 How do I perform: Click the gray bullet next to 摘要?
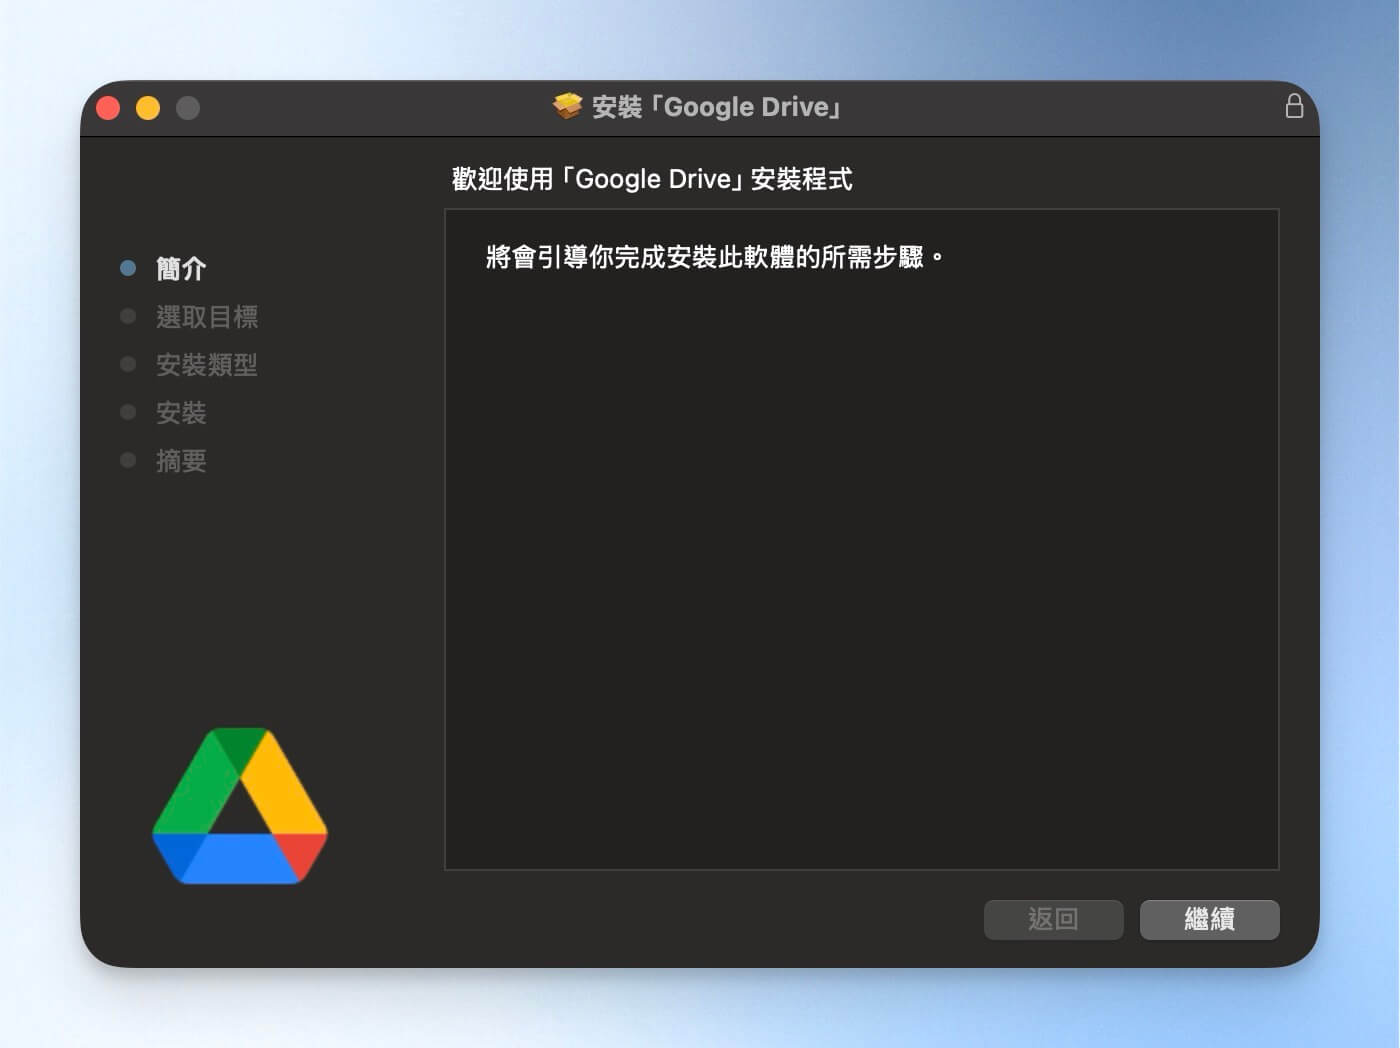click(128, 460)
